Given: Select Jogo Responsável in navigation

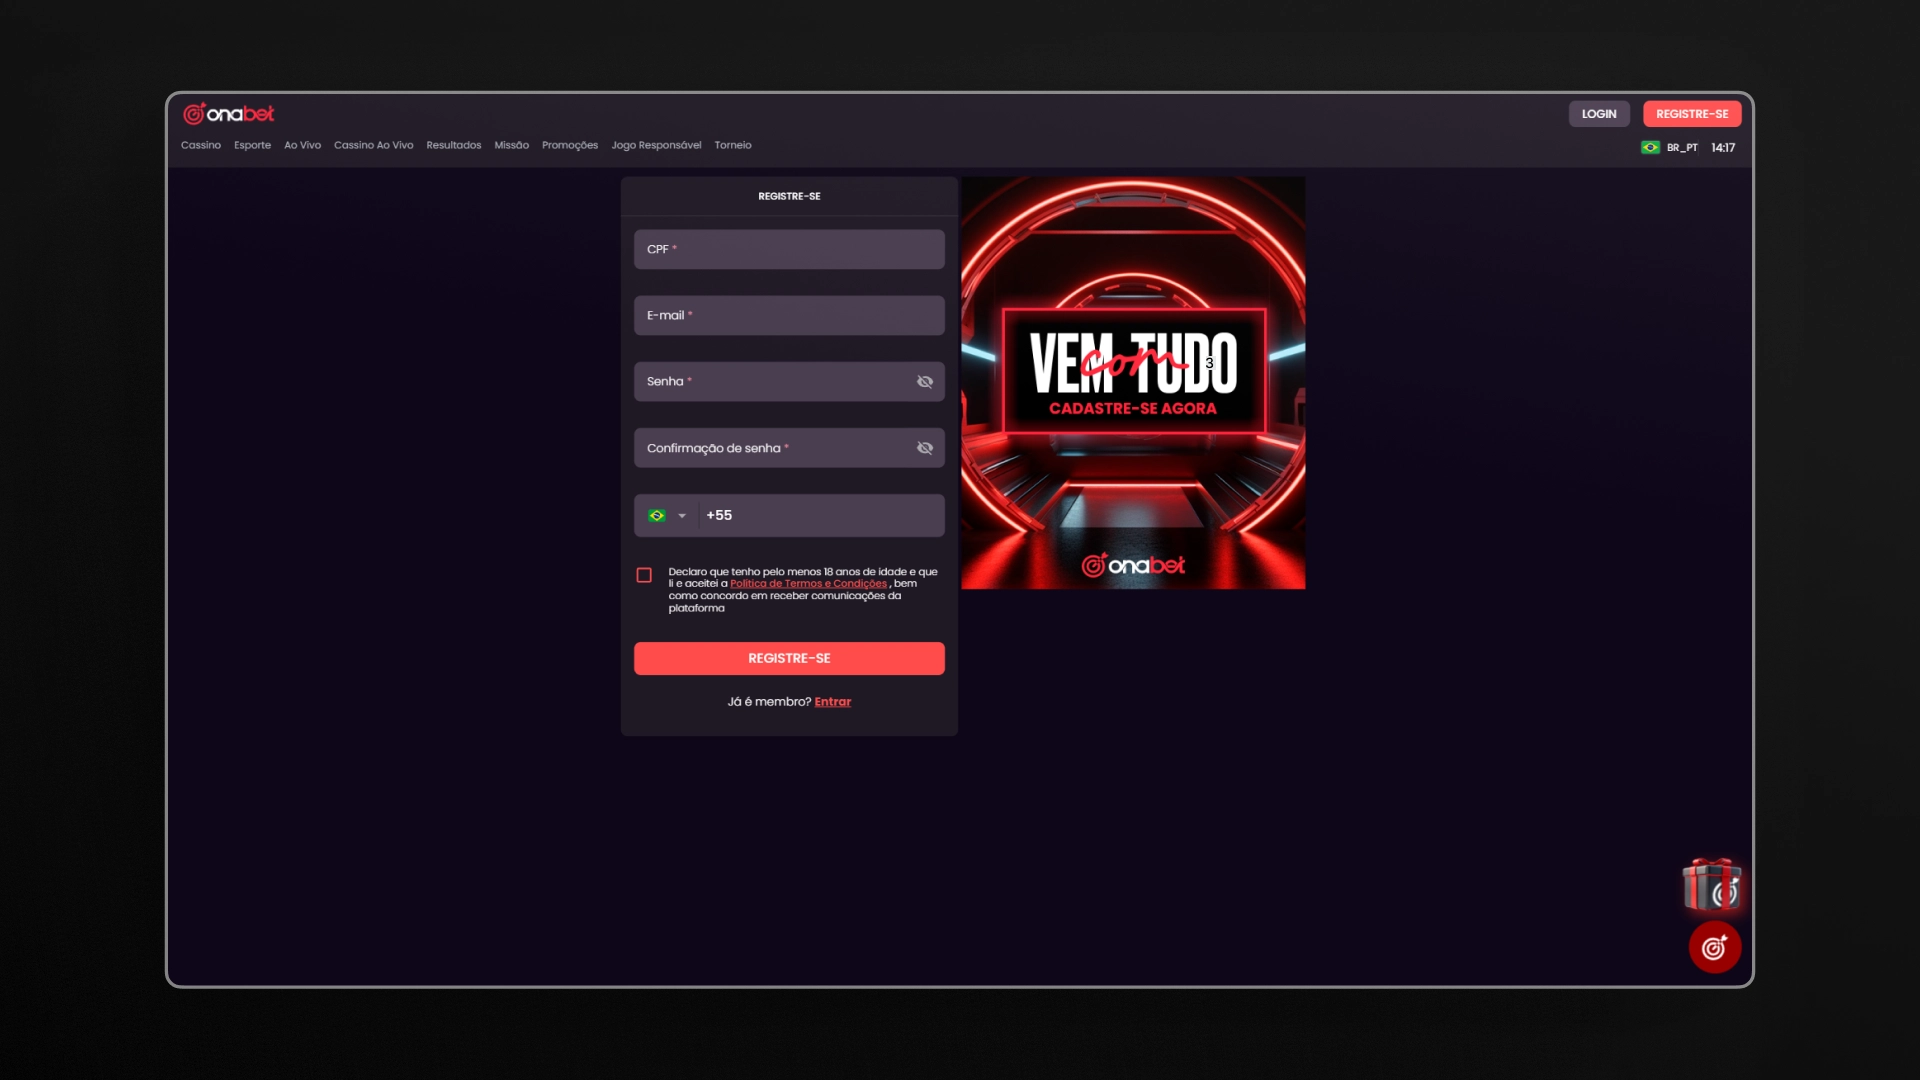Looking at the screenshot, I should click(656, 145).
